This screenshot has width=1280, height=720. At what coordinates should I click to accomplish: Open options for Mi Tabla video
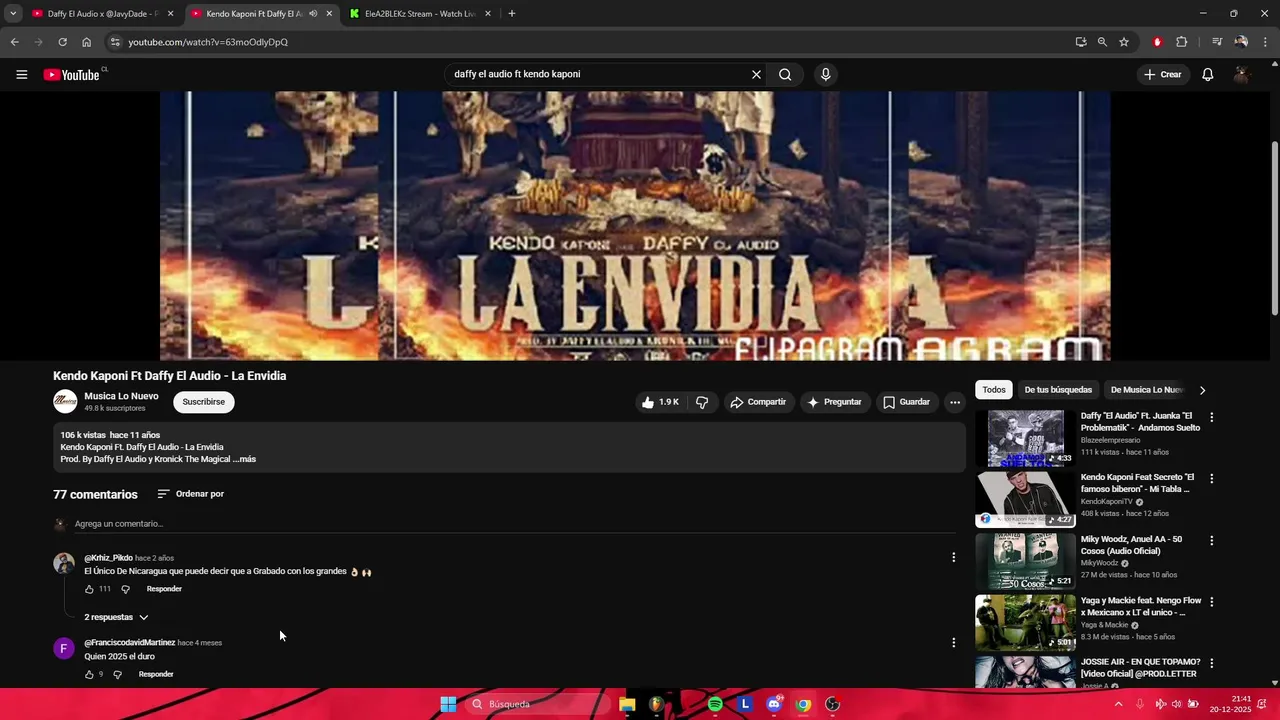click(x=1212, y=479)
